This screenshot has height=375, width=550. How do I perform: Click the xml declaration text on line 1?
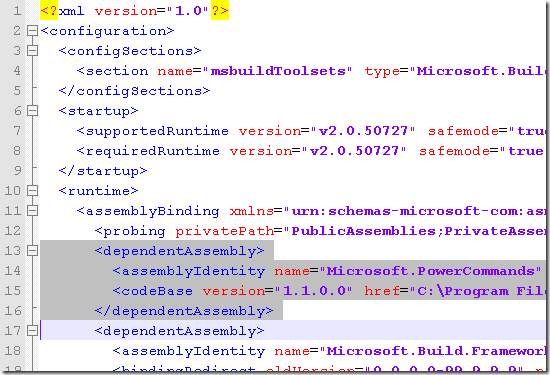134,11
